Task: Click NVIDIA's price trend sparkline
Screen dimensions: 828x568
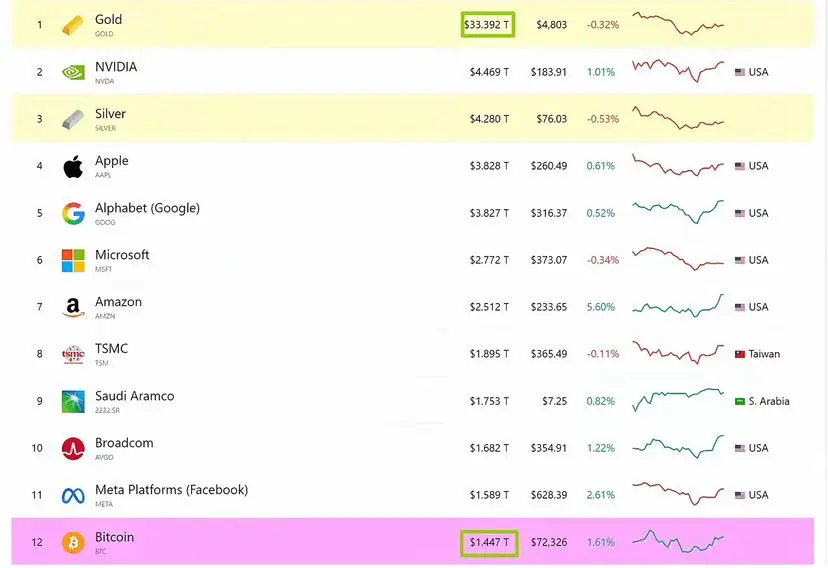Action: pos(678,71)
